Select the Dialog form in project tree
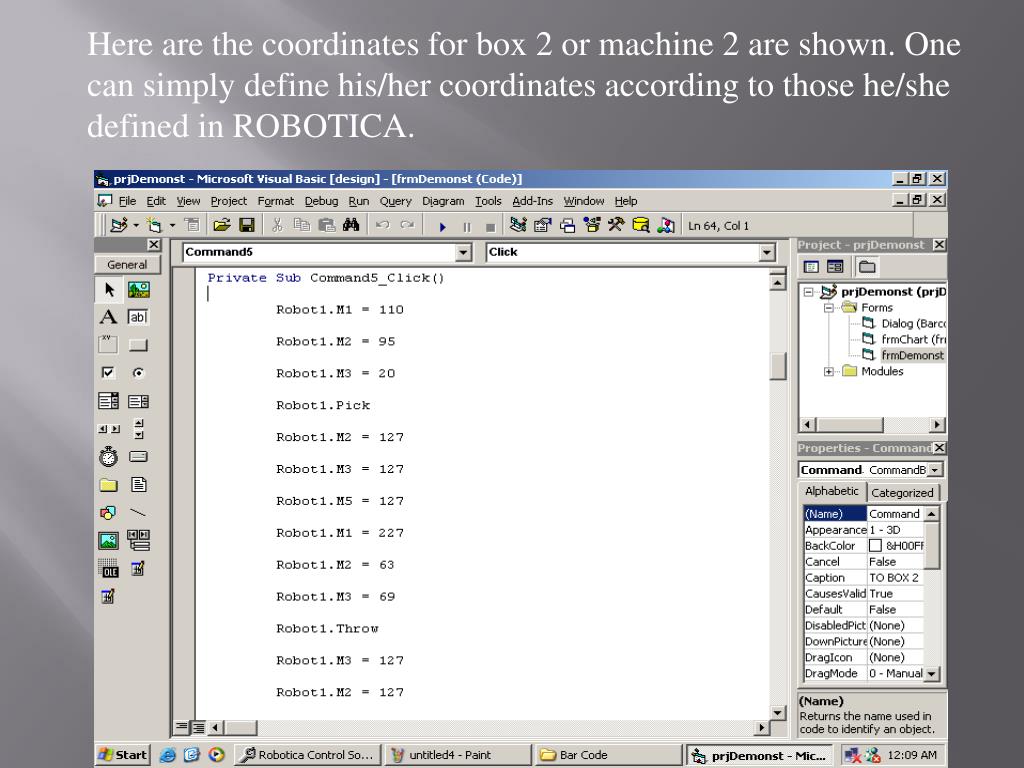The image size is (1024, 768). pyautogui.click(x=913, y=323)
